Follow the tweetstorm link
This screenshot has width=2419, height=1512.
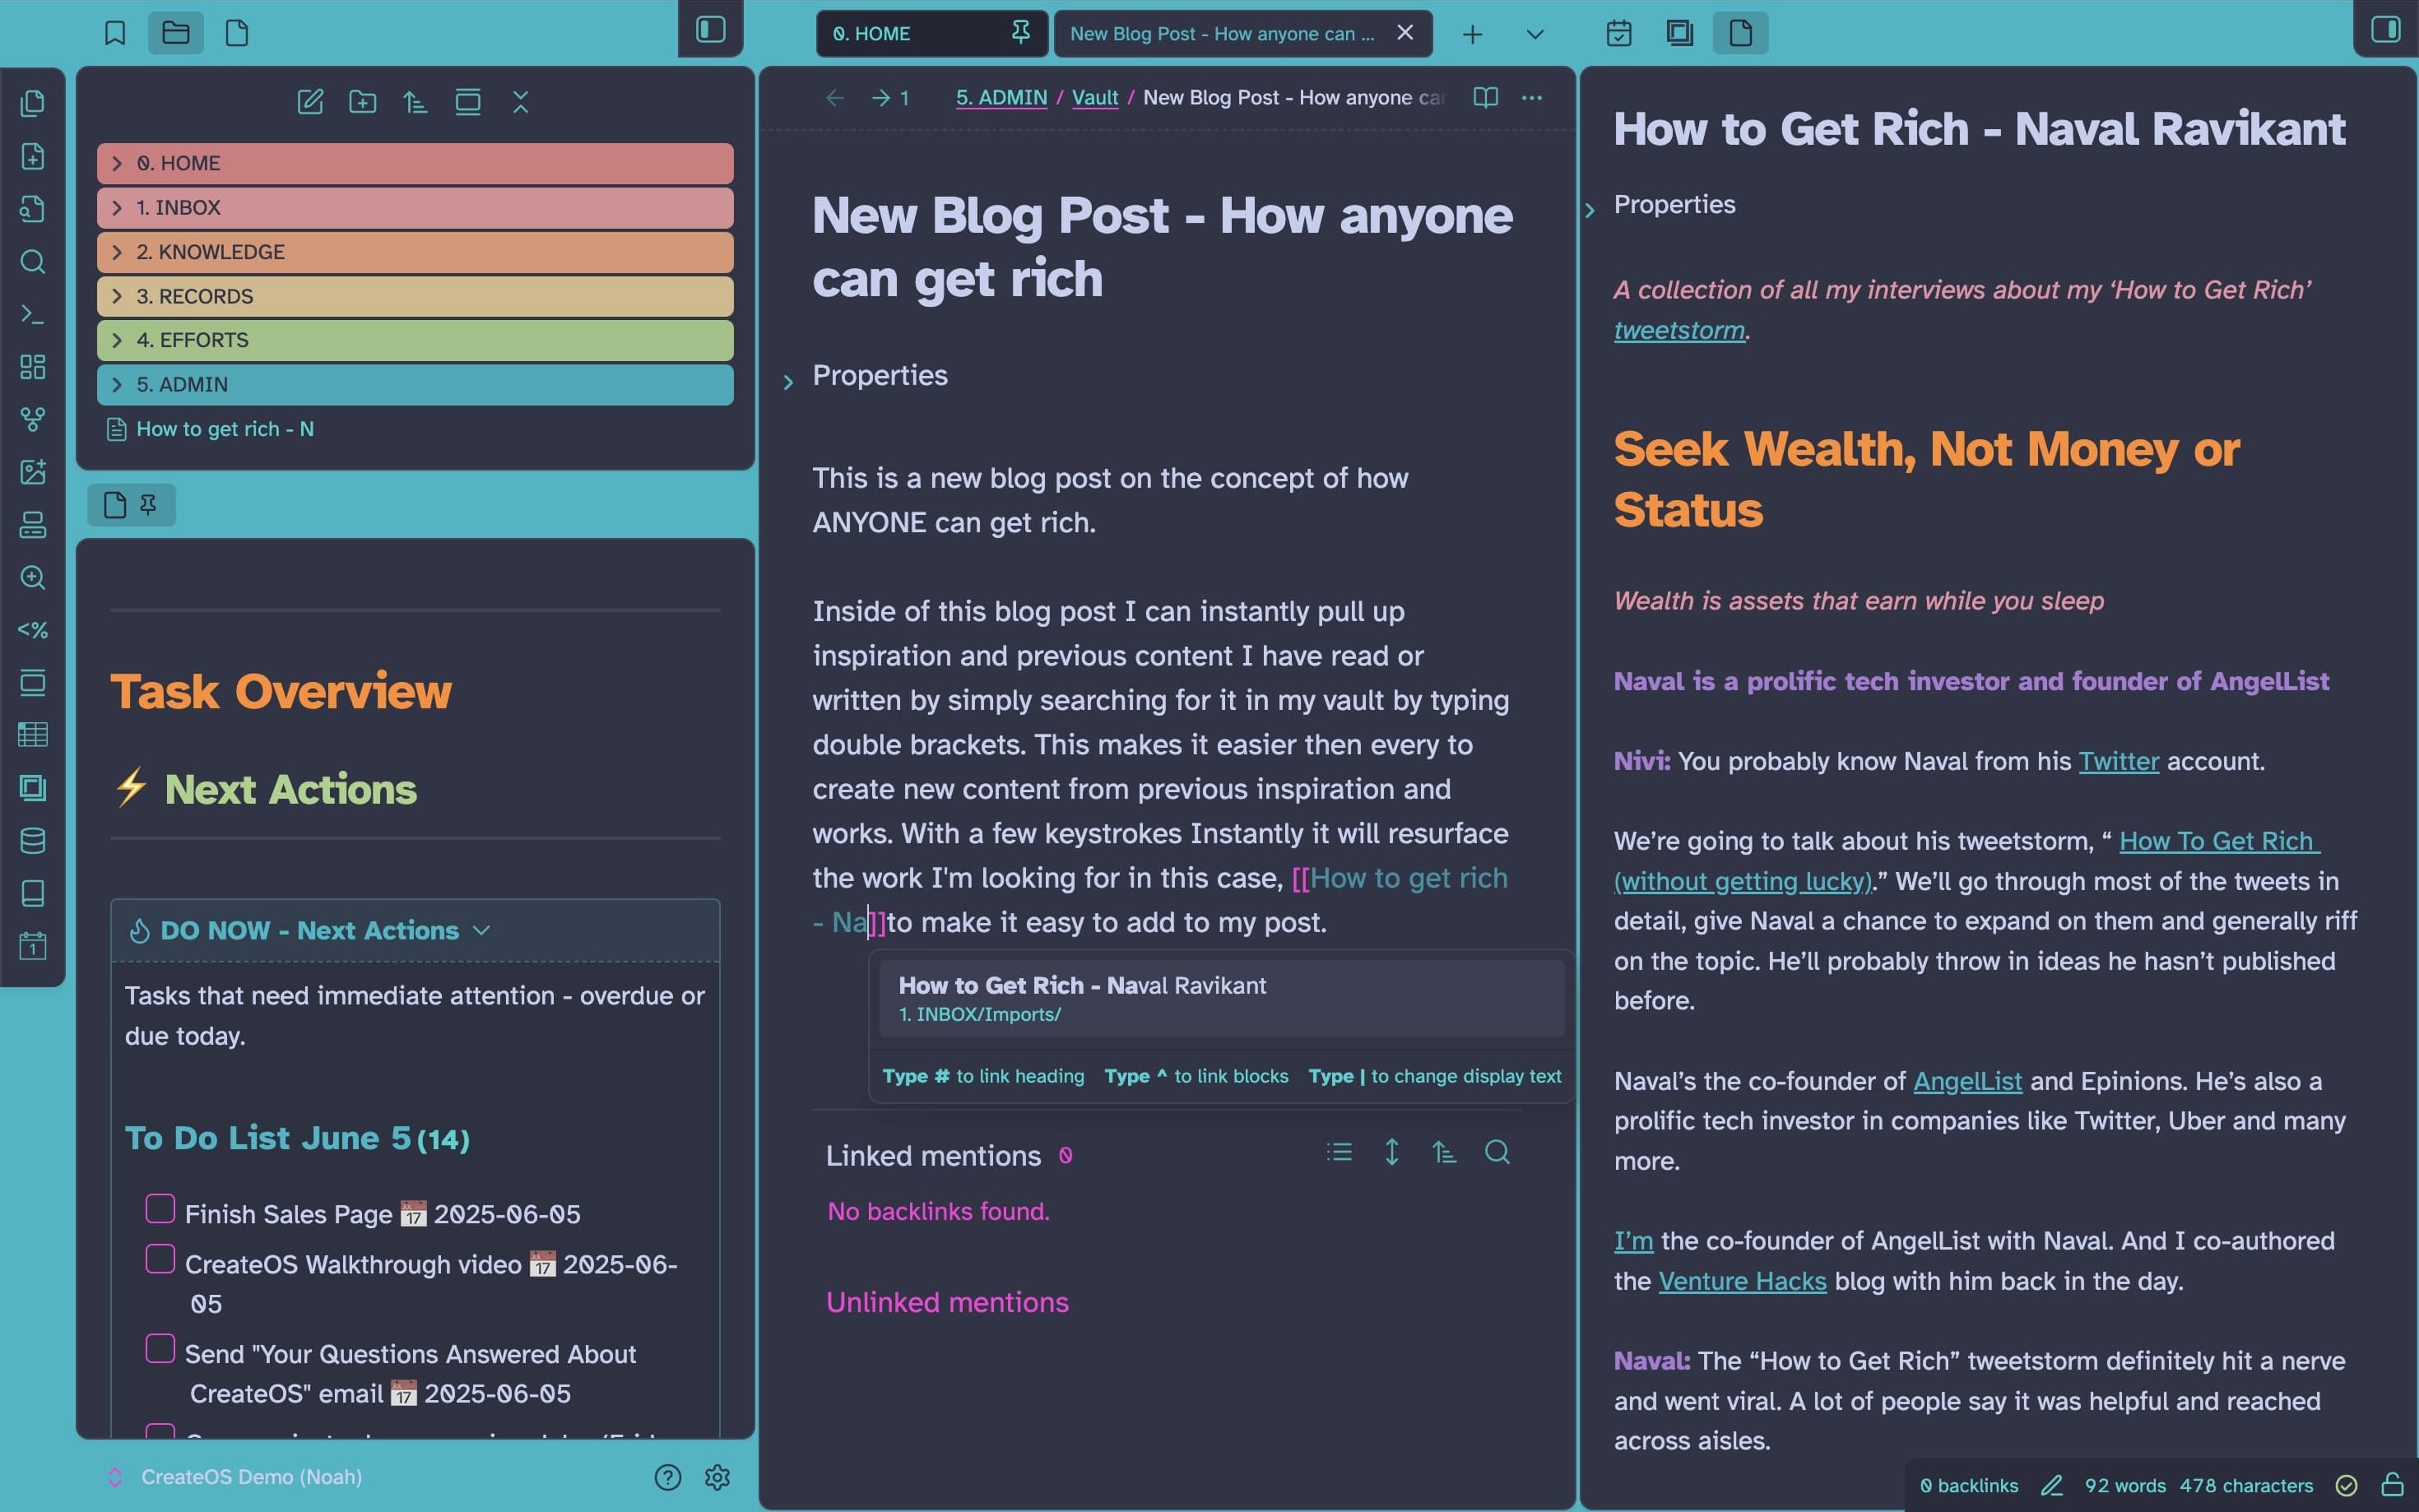coord(1679,330)
